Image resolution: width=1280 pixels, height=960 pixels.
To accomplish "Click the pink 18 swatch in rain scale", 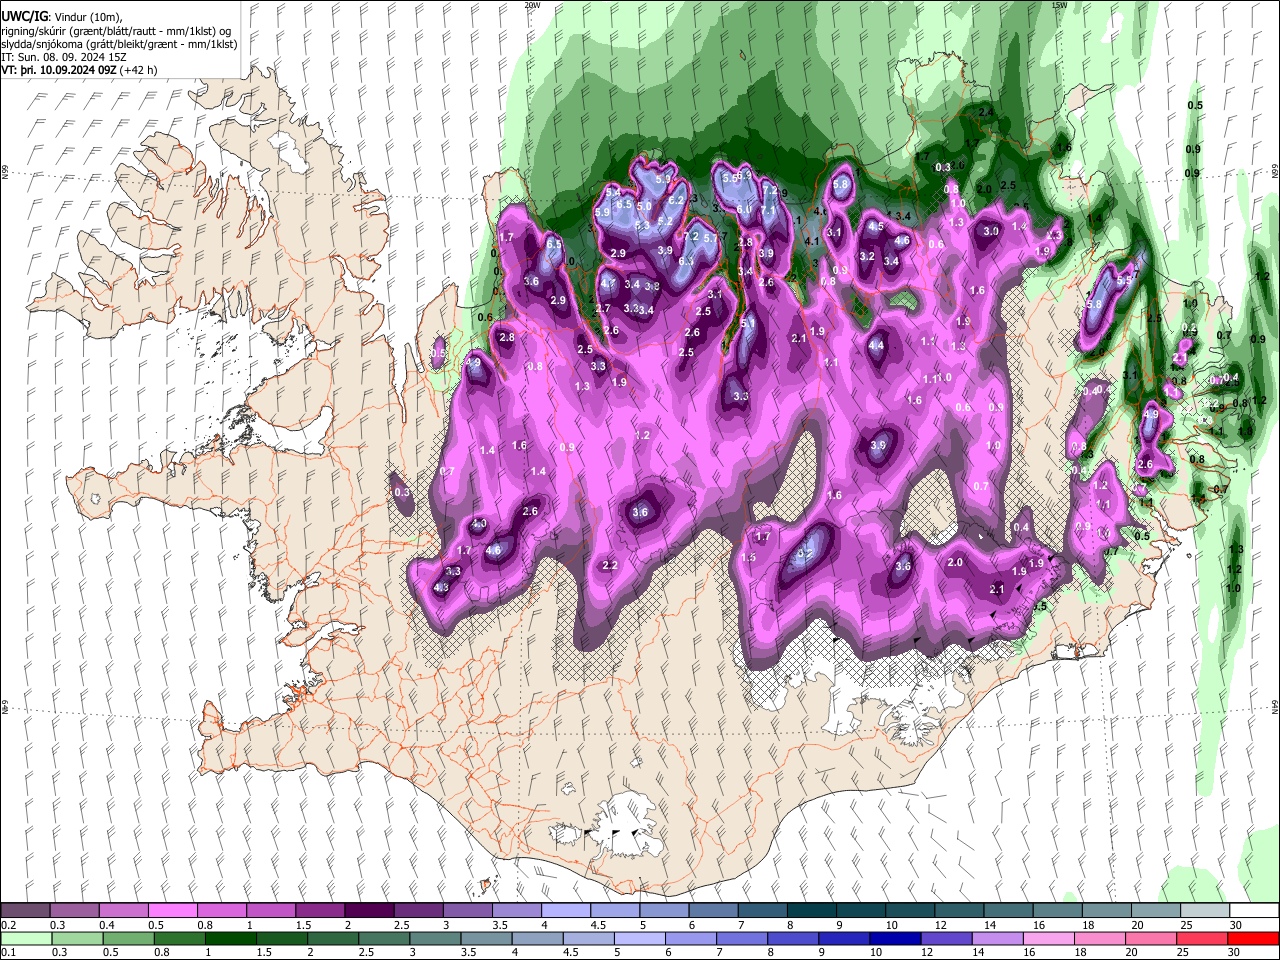I will [1099, 938].
